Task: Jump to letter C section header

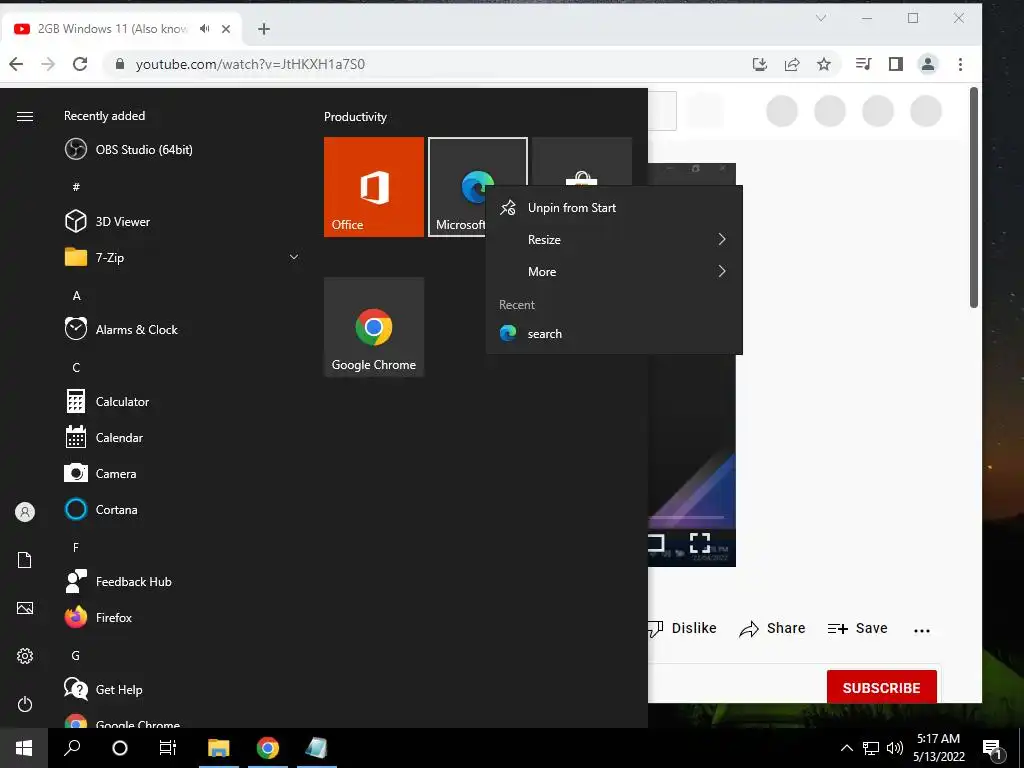Action: [76, 368]
